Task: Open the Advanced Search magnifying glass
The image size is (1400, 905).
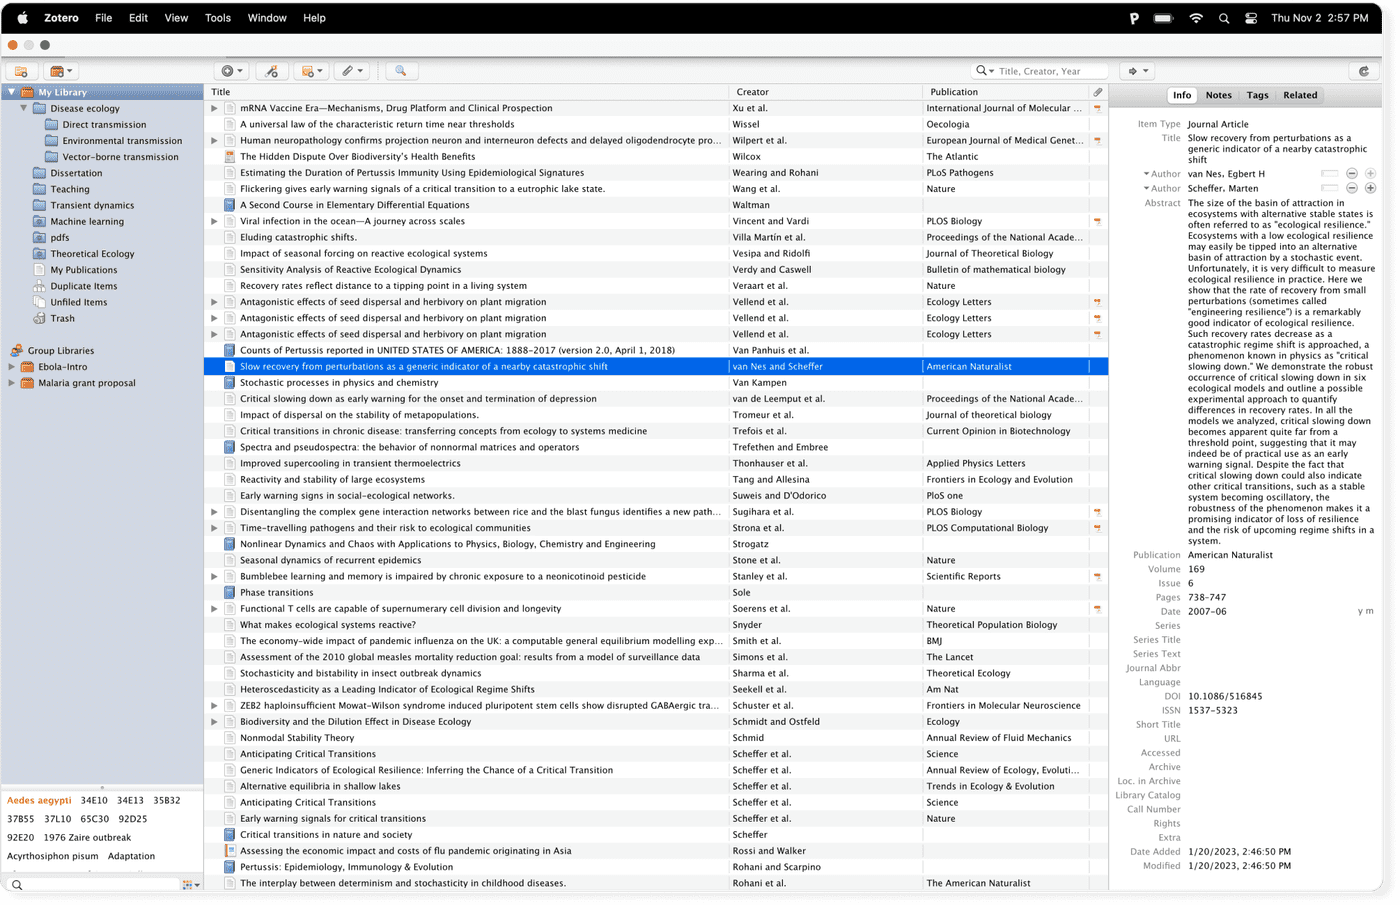Action: 400,70
